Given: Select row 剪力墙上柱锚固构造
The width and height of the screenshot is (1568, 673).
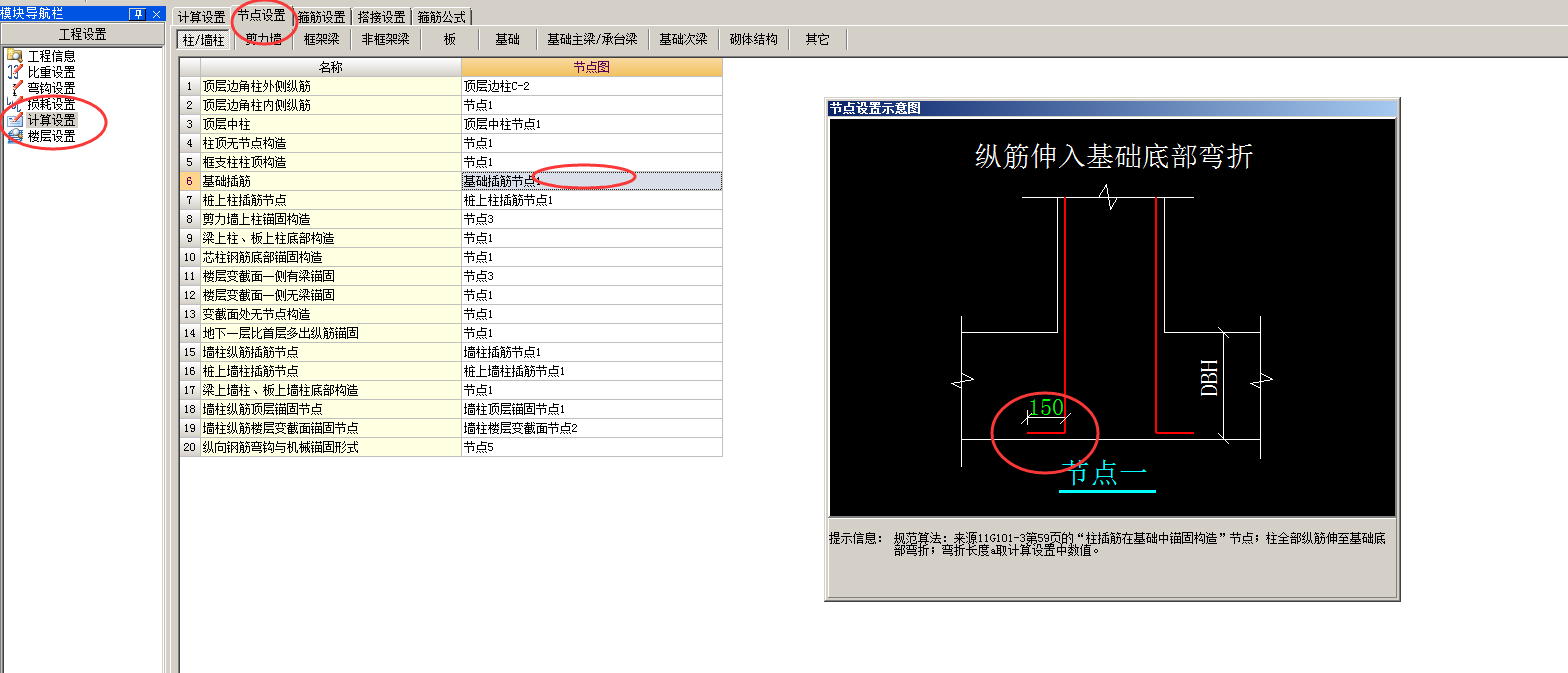Looking at the screenshot, I should point(331,219).
